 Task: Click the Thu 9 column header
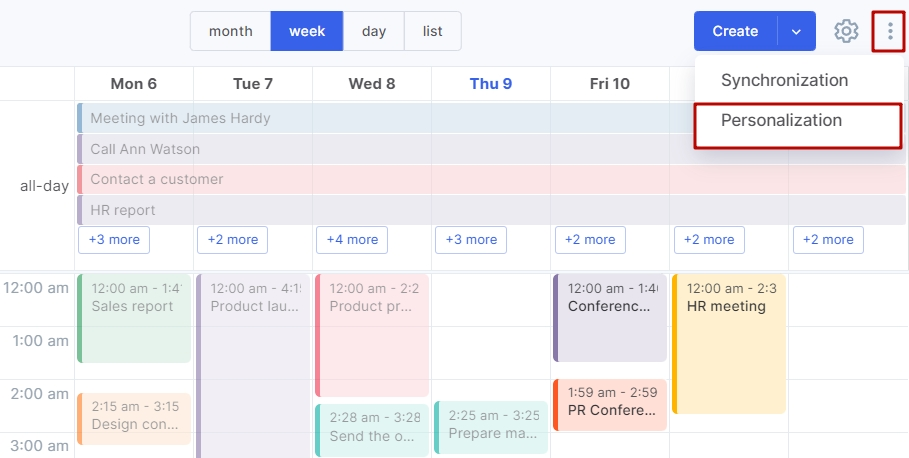(490, 84)
